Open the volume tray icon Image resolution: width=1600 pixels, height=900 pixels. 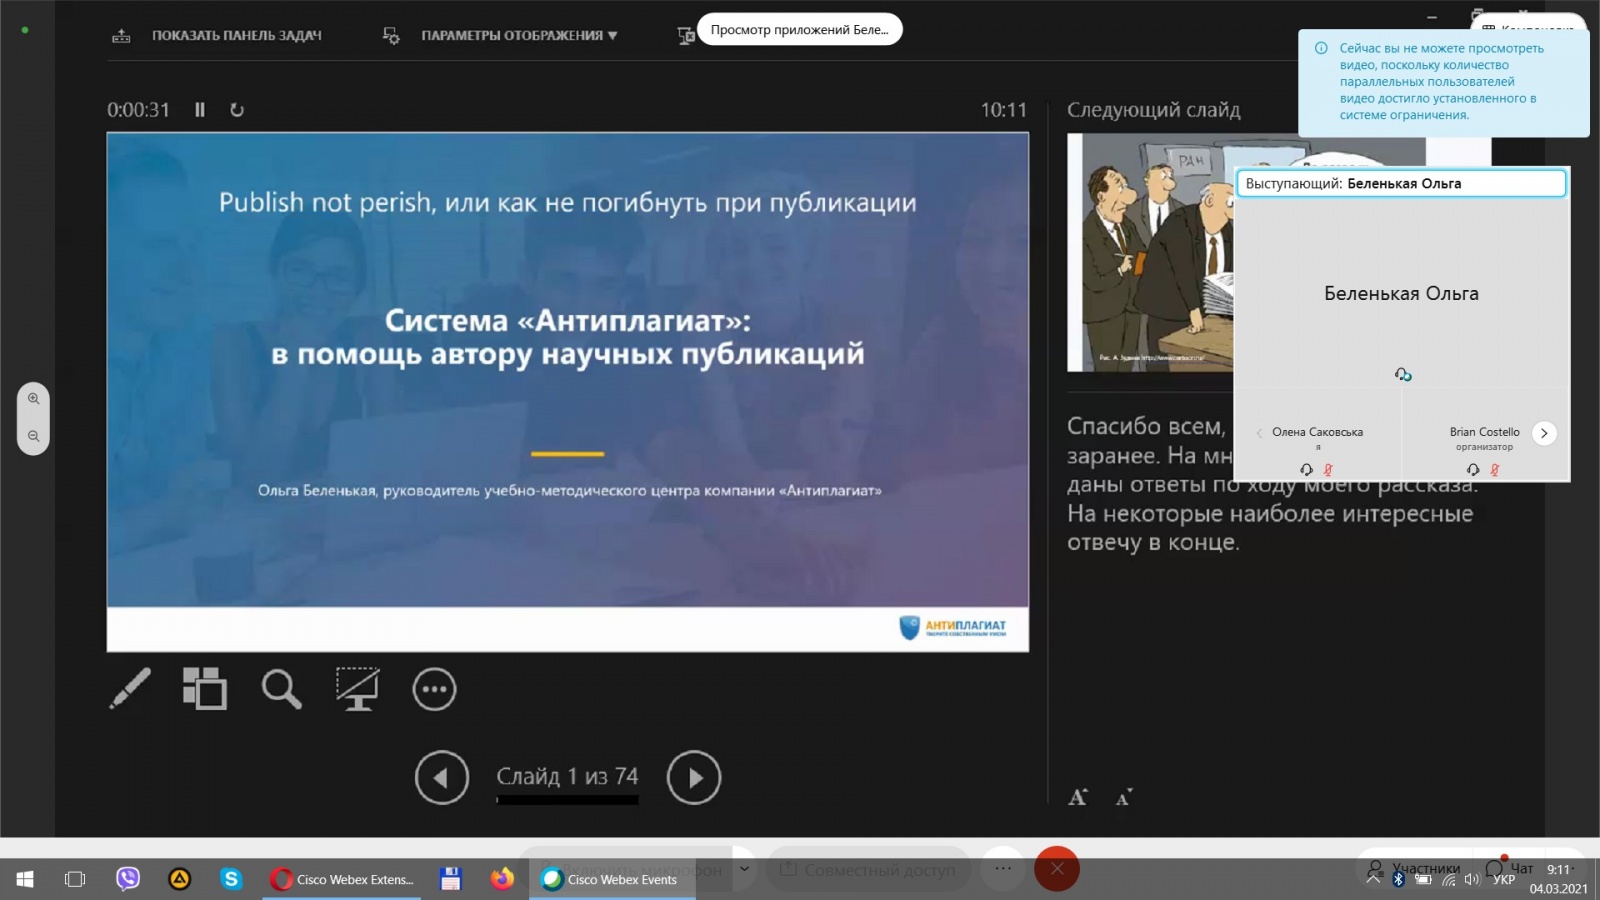coord(1471,880)
